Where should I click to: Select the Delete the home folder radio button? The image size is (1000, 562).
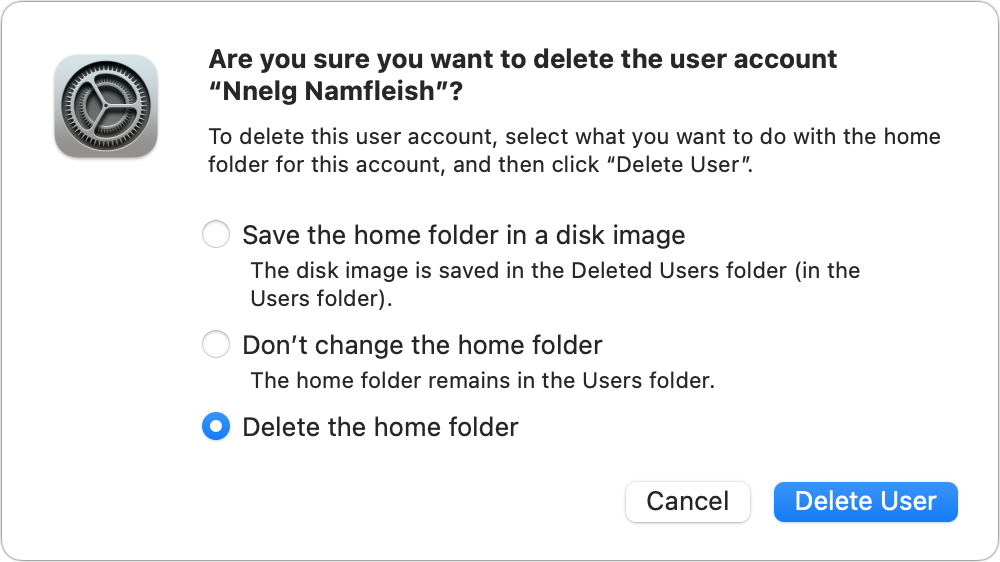[x=216, y=426]
